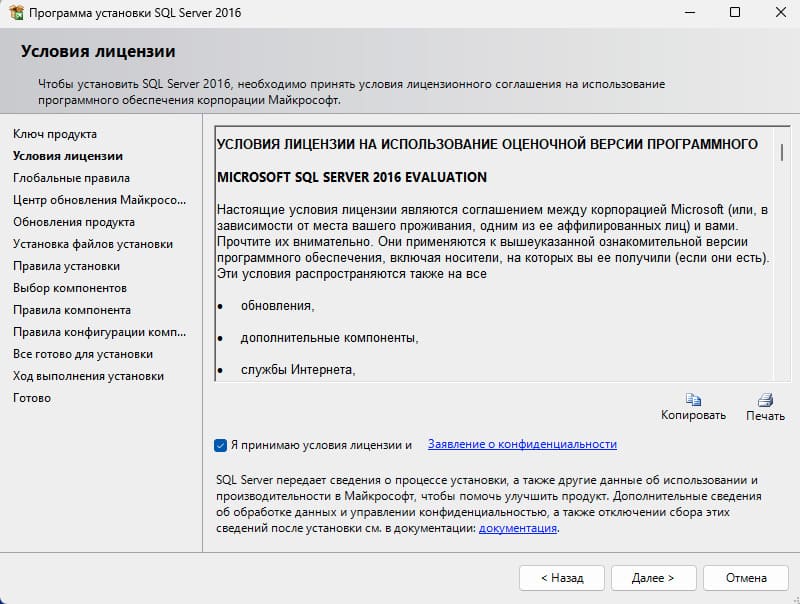Maximize the SQL Server setup window
800x604 pixels.
tap(735, 12)
